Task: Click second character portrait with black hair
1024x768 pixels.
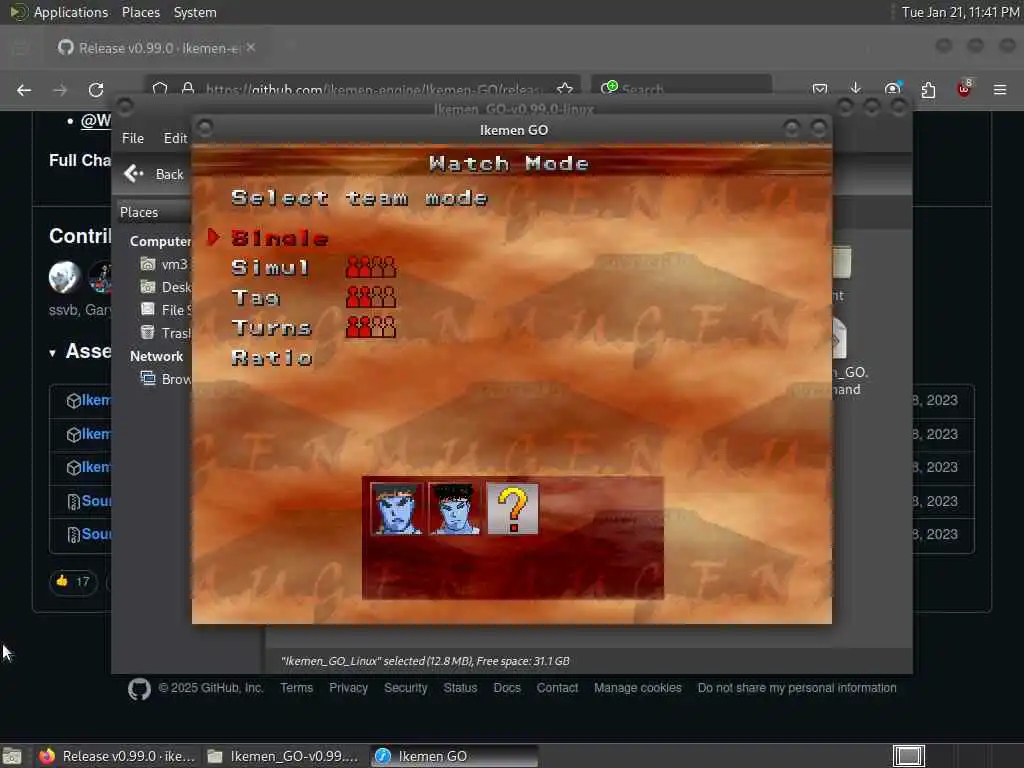Action: 454,509
